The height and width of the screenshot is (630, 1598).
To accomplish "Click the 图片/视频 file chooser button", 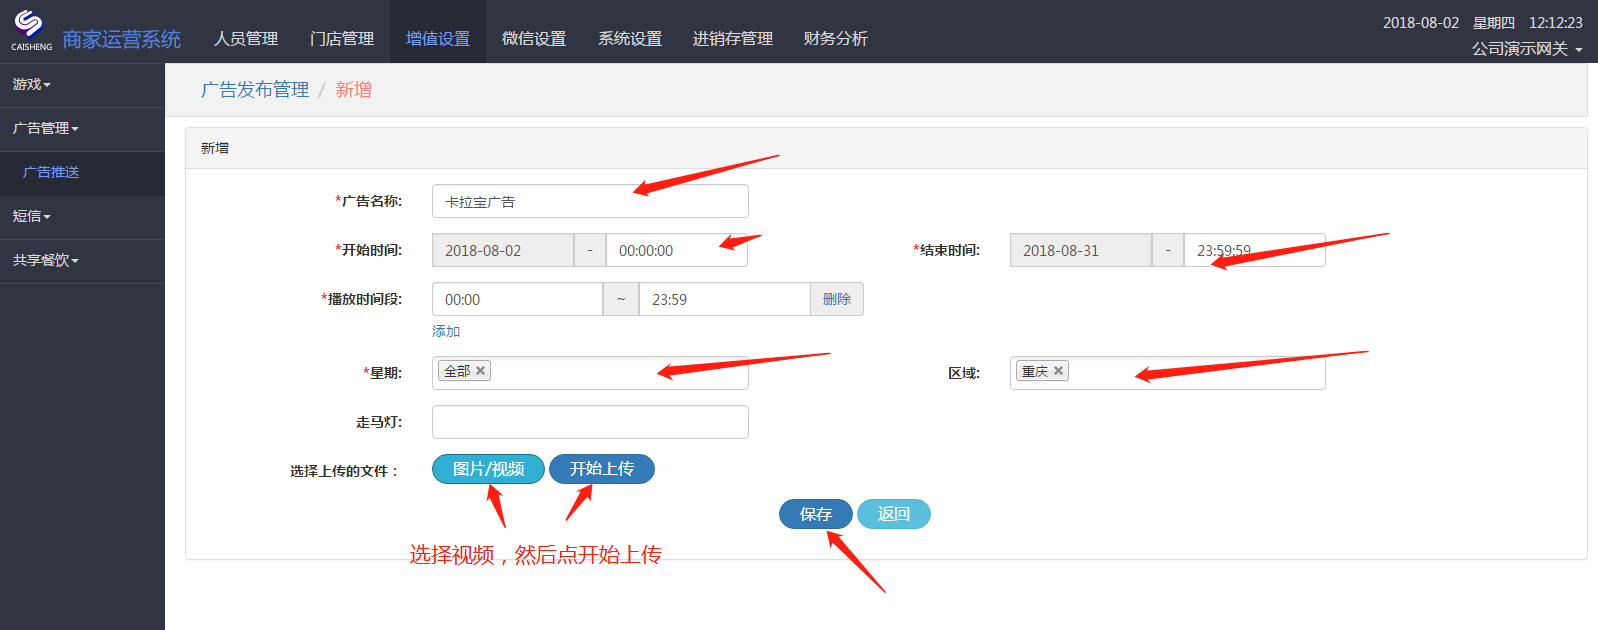I will coord(488,469).
